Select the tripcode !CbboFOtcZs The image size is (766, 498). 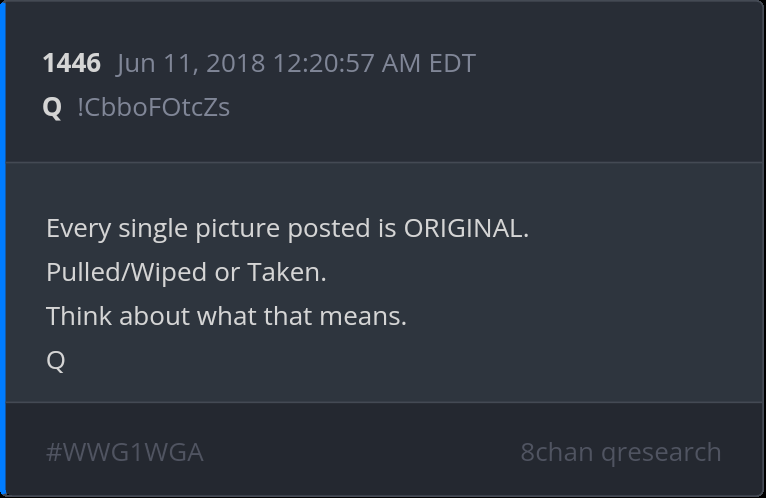(154, 108)
